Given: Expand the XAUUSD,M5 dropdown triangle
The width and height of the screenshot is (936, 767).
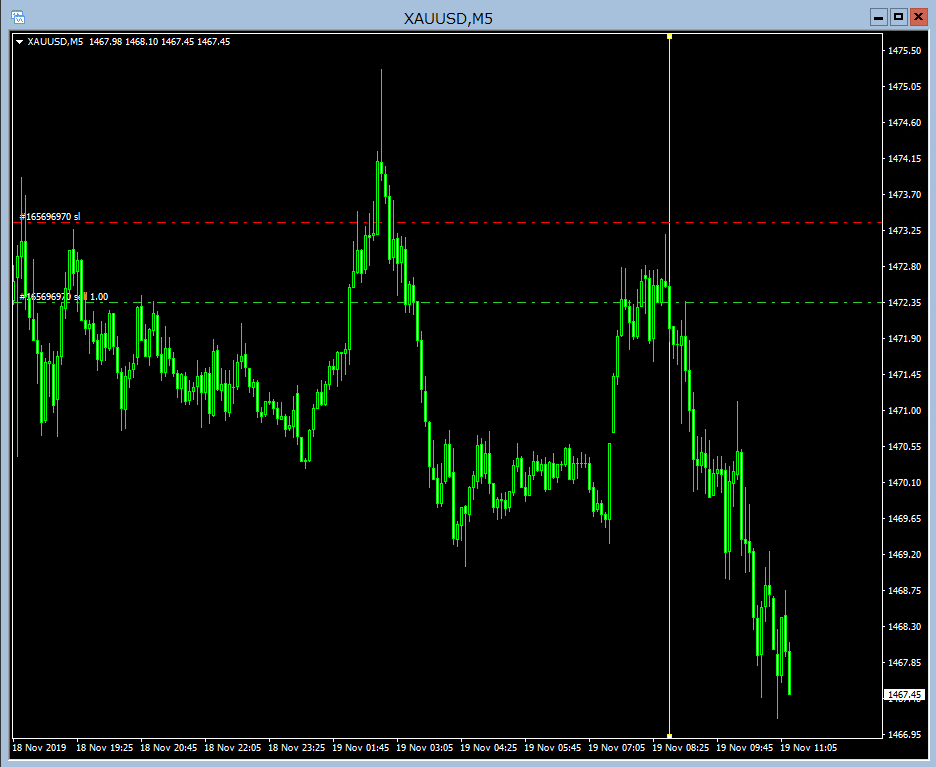Looking at the screenshot, I should click(x=20, y=42).
